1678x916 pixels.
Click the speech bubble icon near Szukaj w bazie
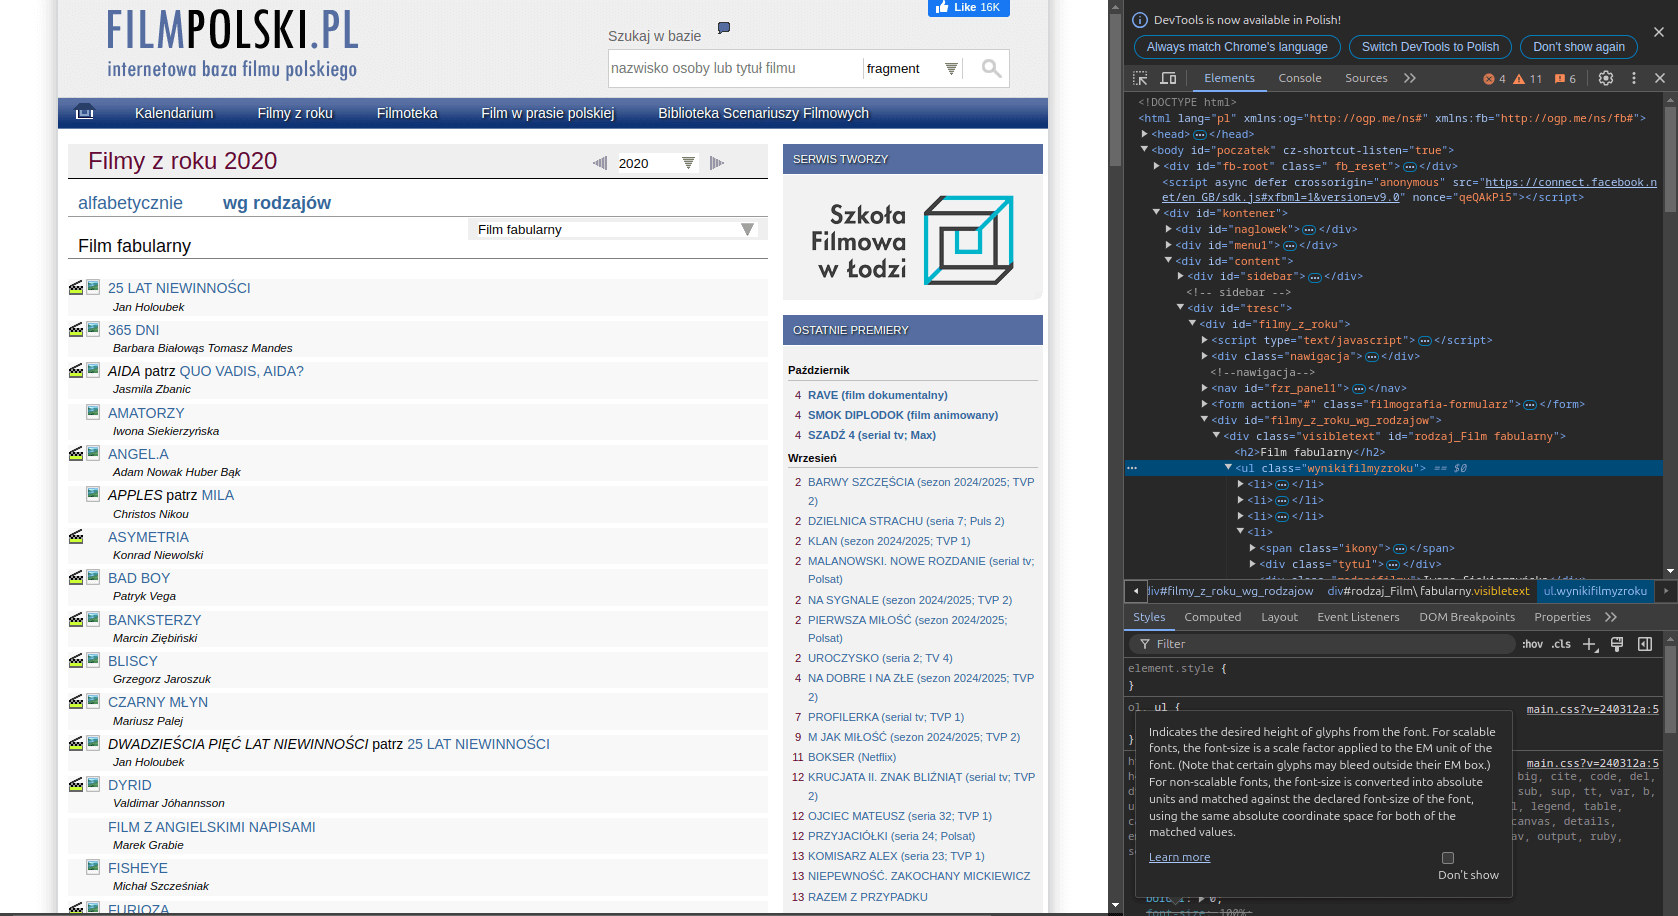click(x=724, y=28)
